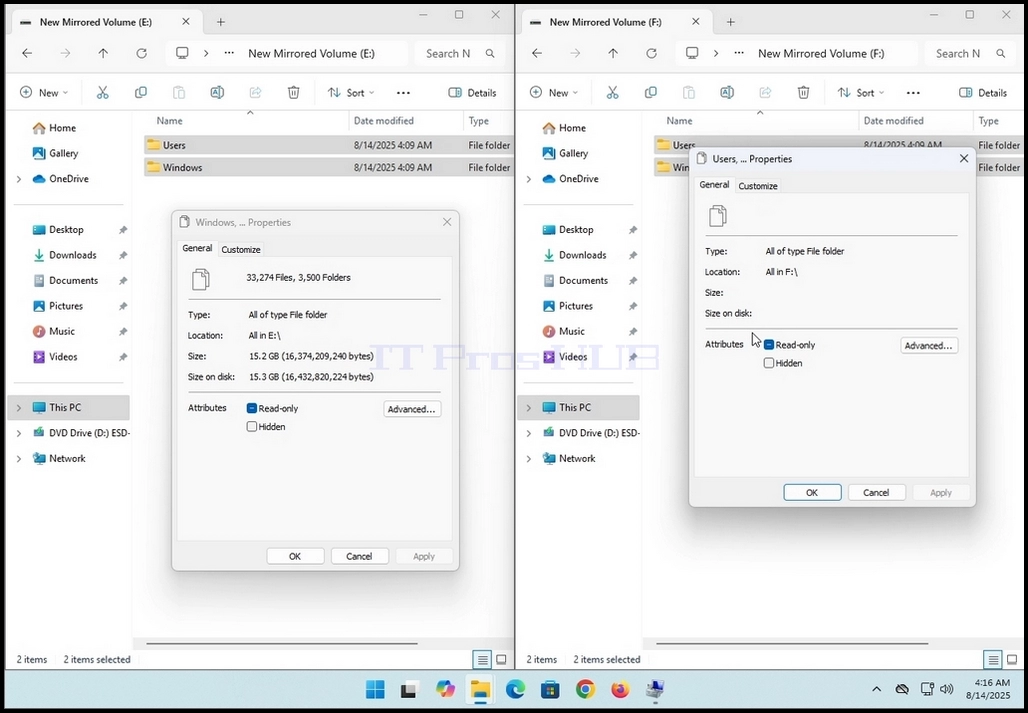Go up one level in F: window

coord(613,53)
